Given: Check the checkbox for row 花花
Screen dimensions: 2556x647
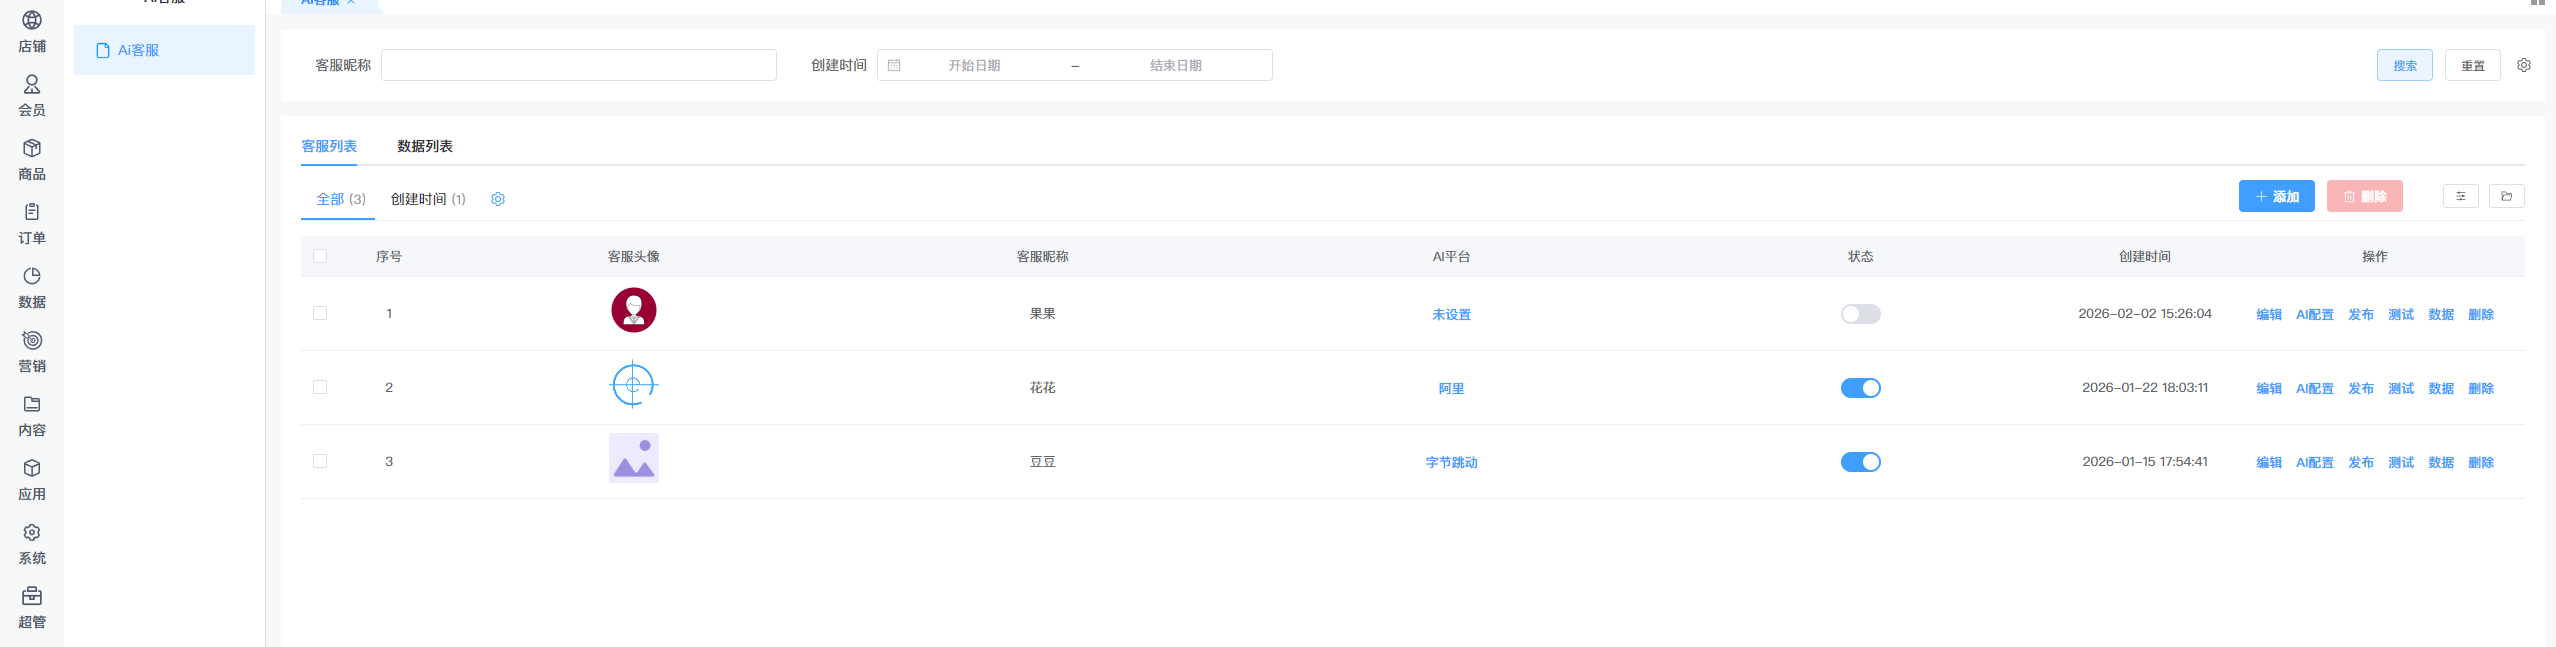Looking at the screenshot, I should pos(320,387).
